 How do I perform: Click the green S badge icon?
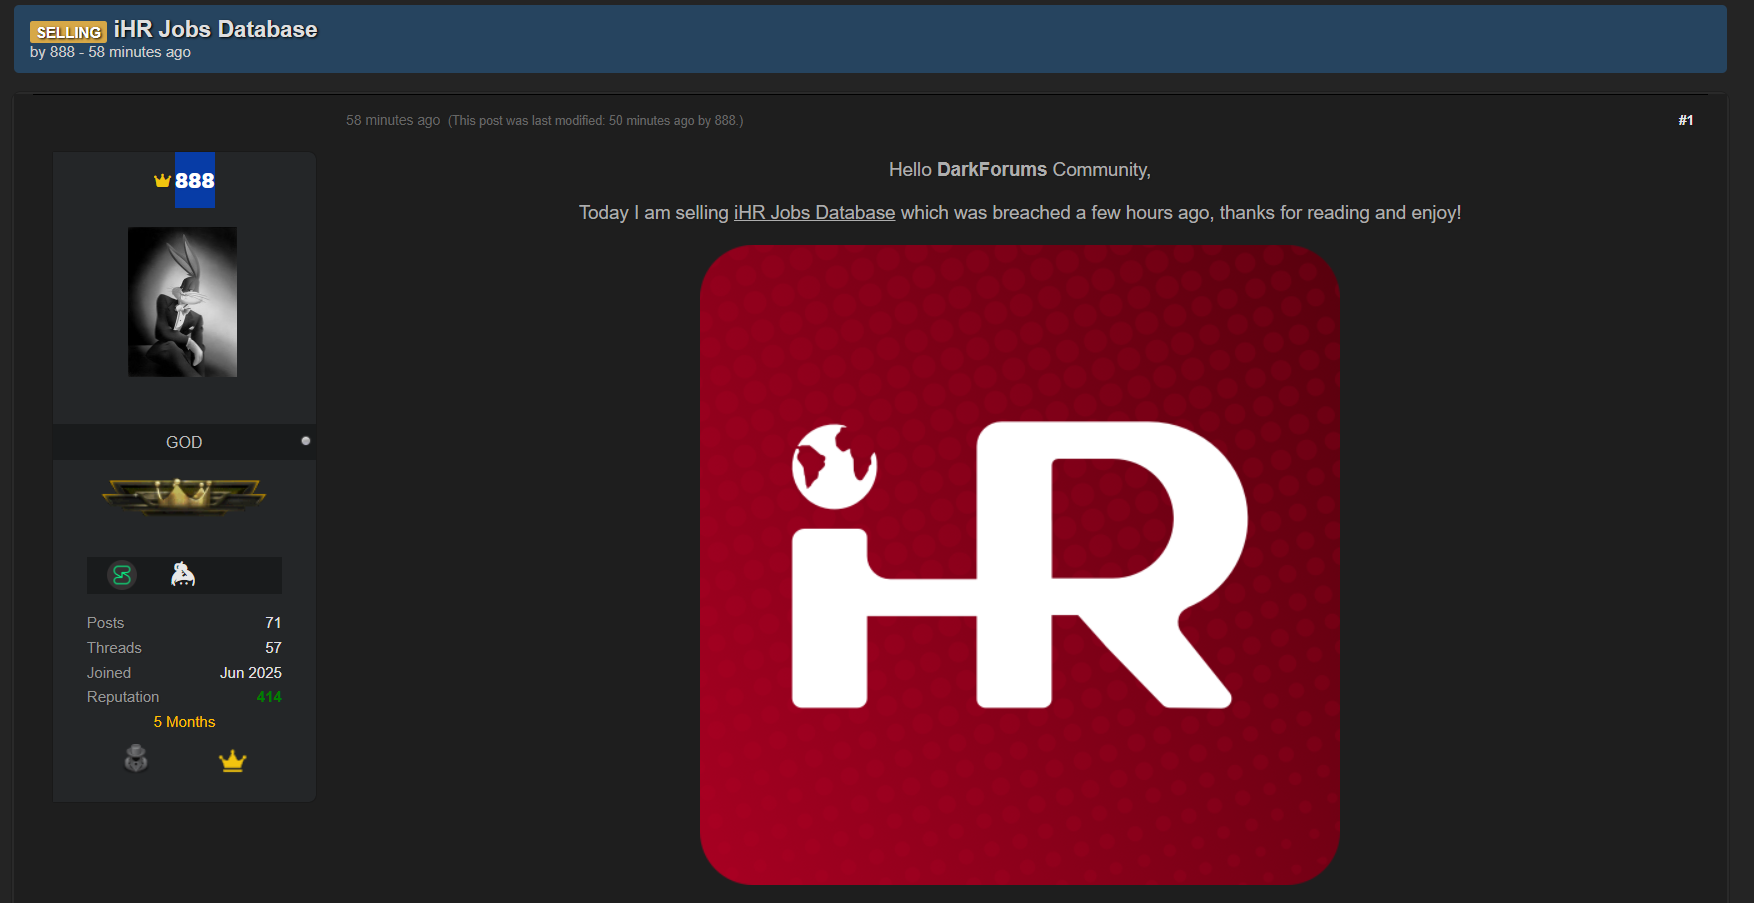122,575
